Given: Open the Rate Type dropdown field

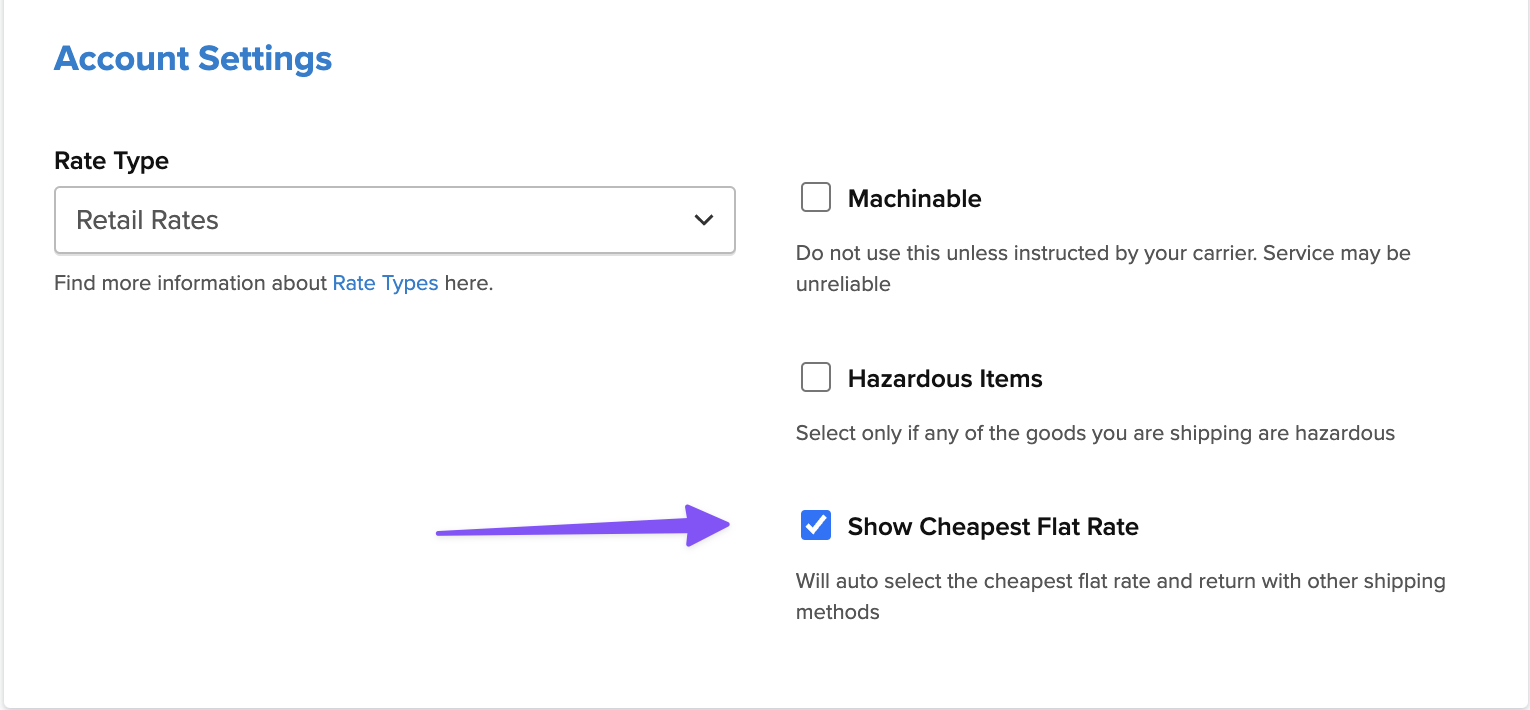Looking at the screenshot, I should tap(394, 220).
